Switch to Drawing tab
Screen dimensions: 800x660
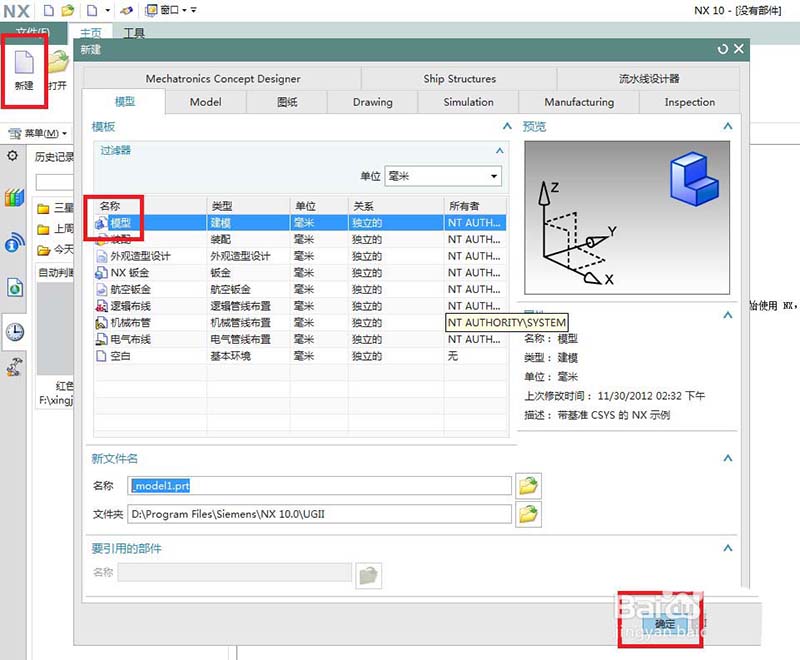point(372,102)
